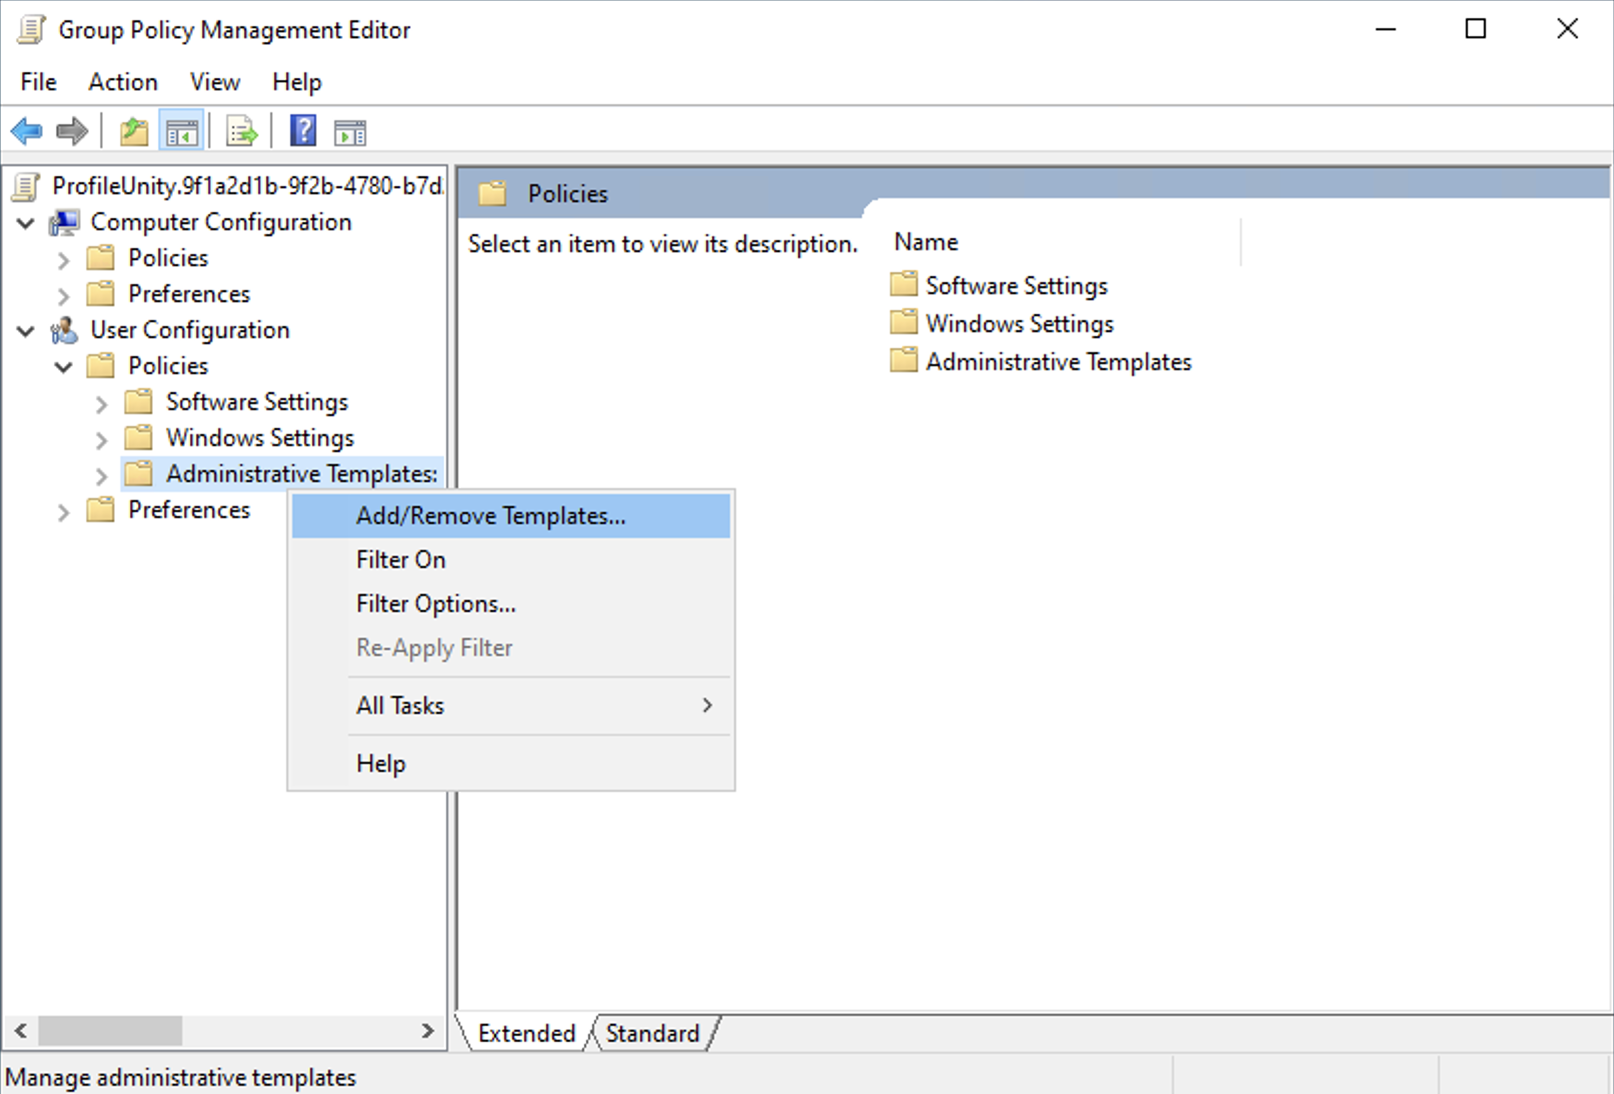Select Filter On in context menu

click(x=400, y=560)
